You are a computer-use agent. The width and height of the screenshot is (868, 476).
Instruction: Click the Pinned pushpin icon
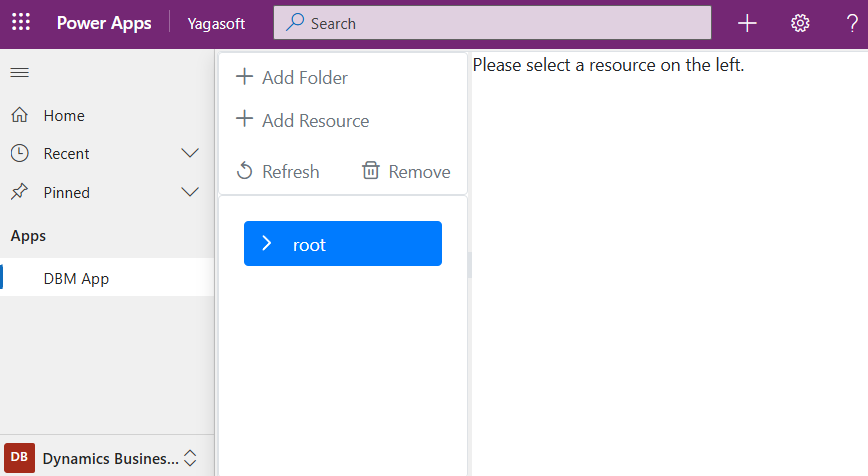[x=19, y=192]
